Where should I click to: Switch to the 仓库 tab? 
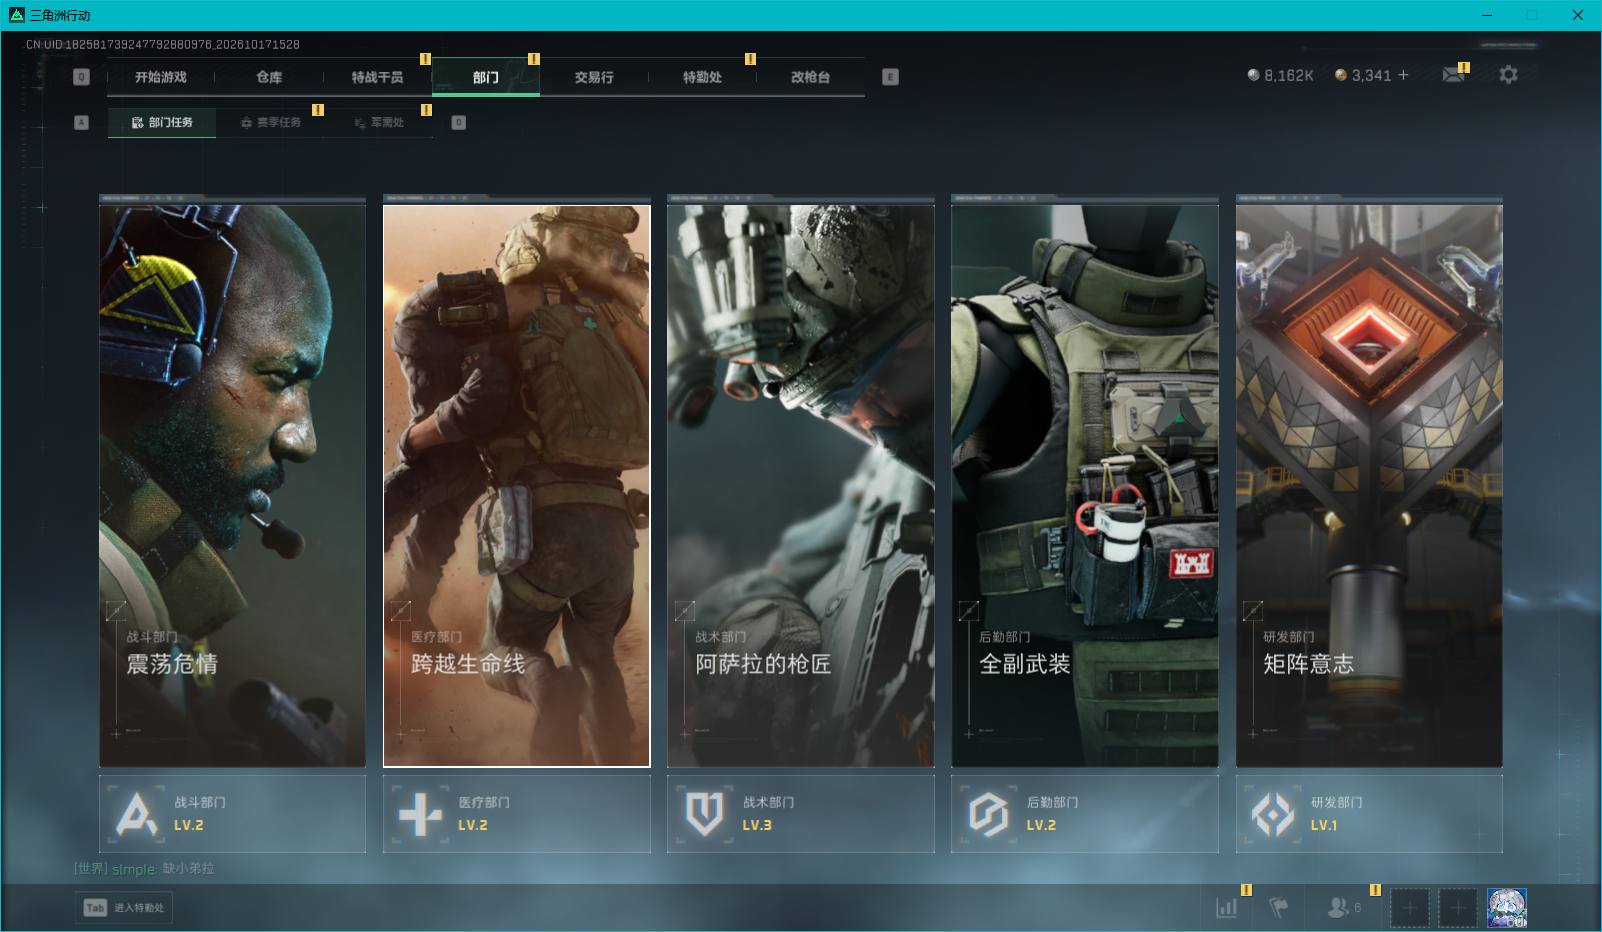click(x=269, y=77)
